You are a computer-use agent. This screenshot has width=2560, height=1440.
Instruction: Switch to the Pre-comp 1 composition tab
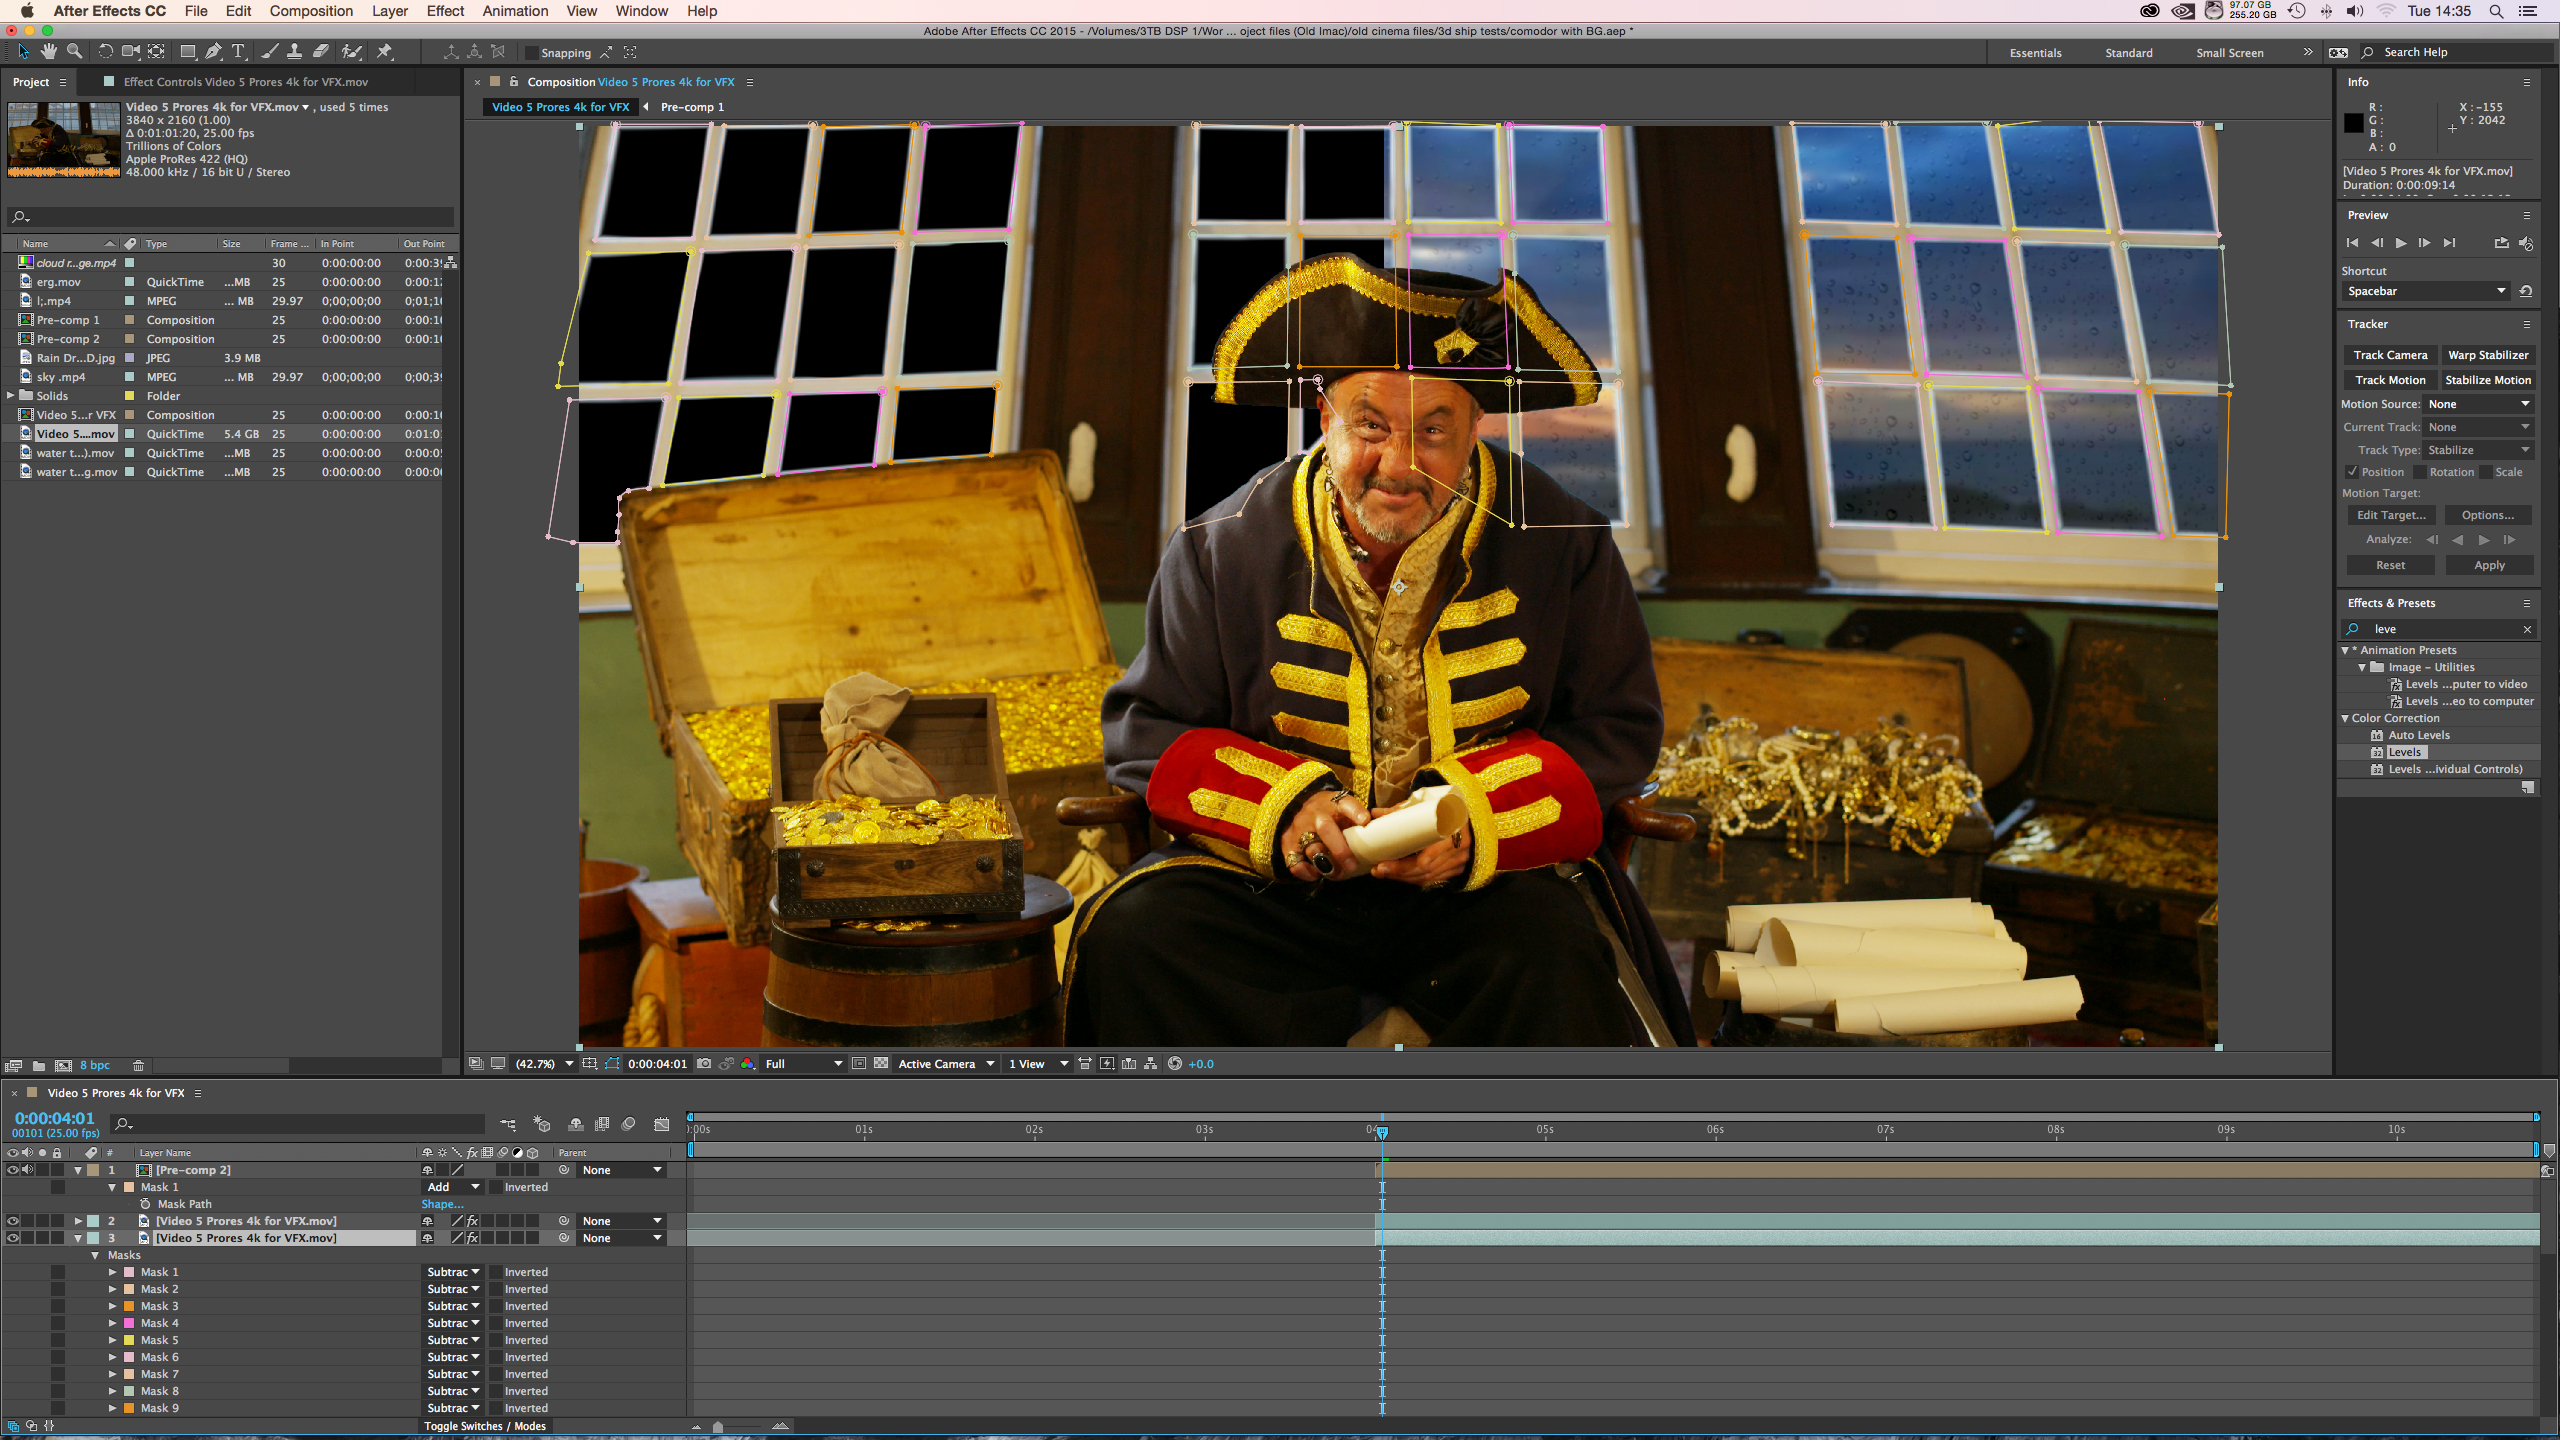pos(691,106)
